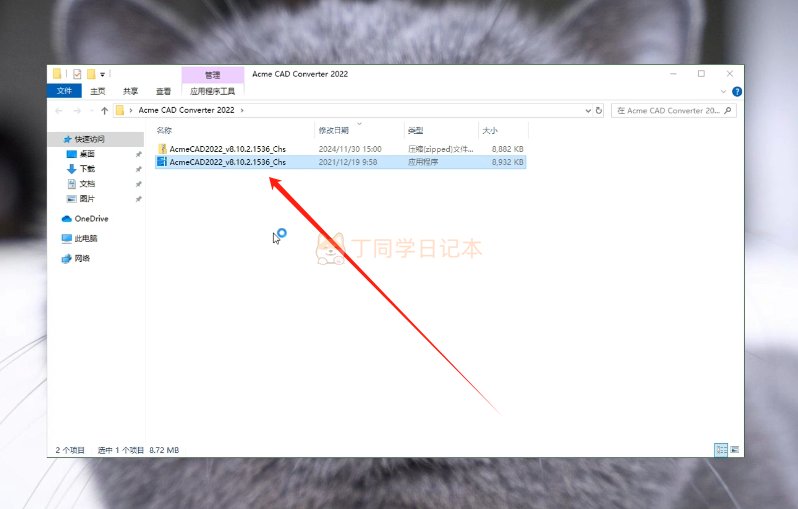798x509 pixels.
Task: Sort by 名称 column header
Action: [164, 131]
